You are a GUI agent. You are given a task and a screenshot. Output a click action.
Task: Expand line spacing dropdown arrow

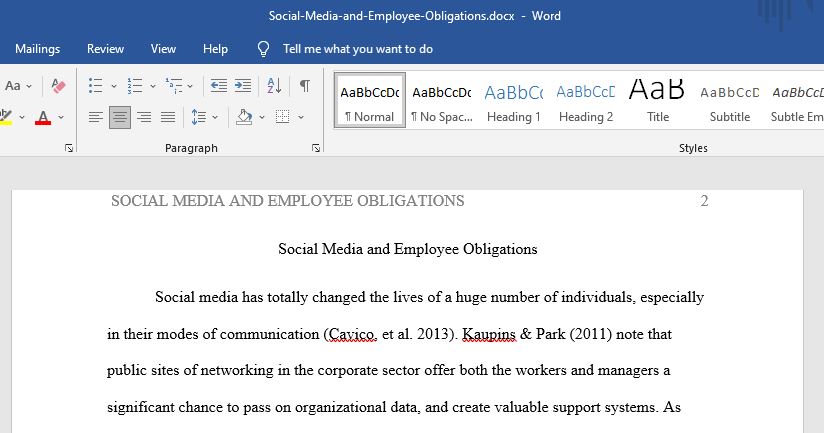[215, 117]
